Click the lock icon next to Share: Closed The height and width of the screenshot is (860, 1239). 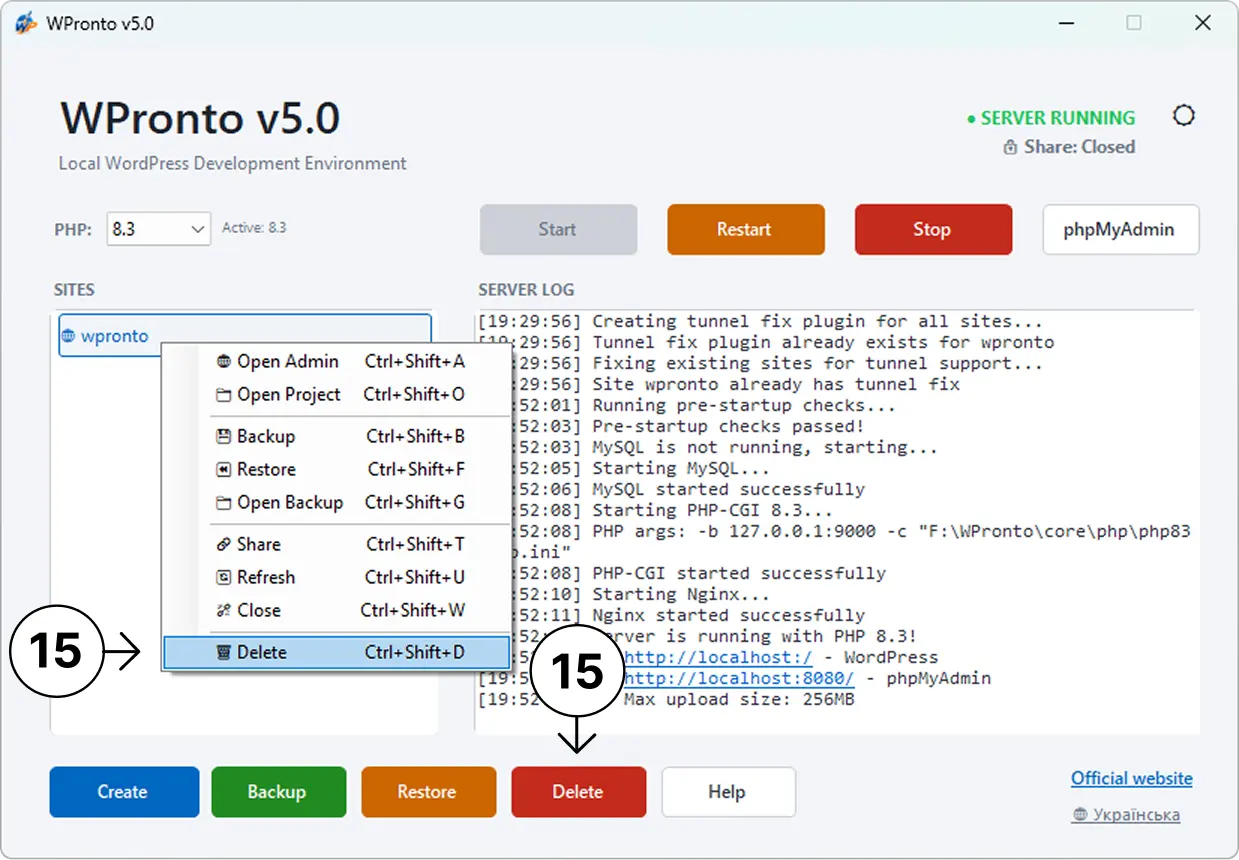(x=1010, y=147)
